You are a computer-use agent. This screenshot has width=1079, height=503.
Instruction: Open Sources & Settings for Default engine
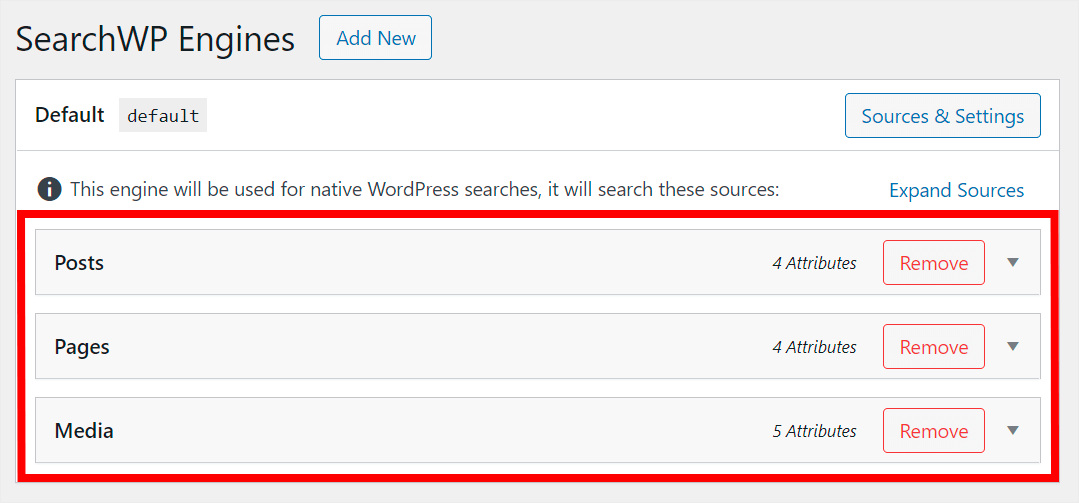(x=943, y=116)
